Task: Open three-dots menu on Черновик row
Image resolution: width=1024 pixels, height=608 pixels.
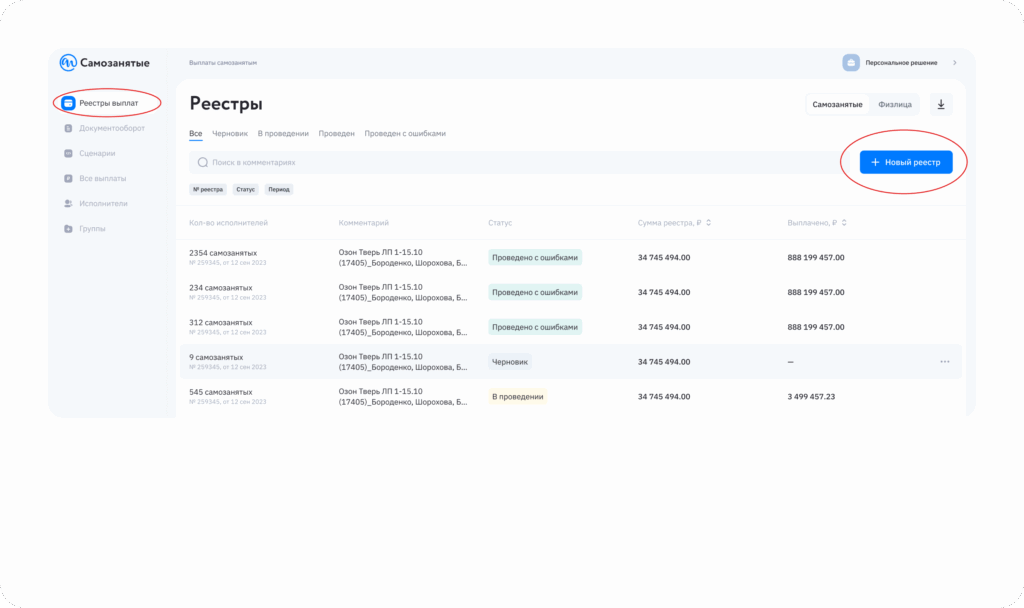Action: click(x=944, y=362)
